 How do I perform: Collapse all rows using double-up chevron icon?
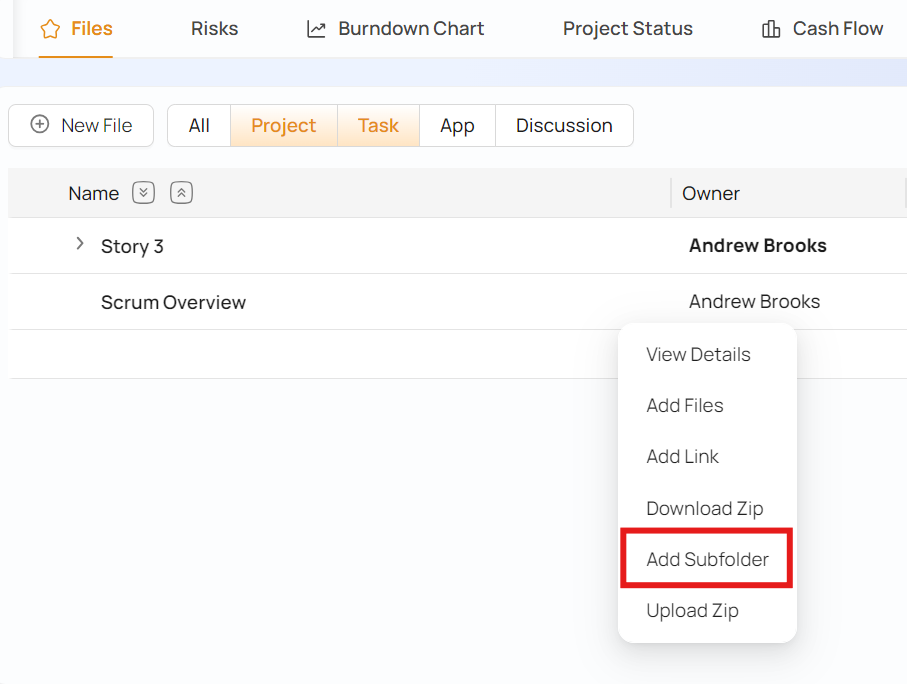[x=181, y=193]
